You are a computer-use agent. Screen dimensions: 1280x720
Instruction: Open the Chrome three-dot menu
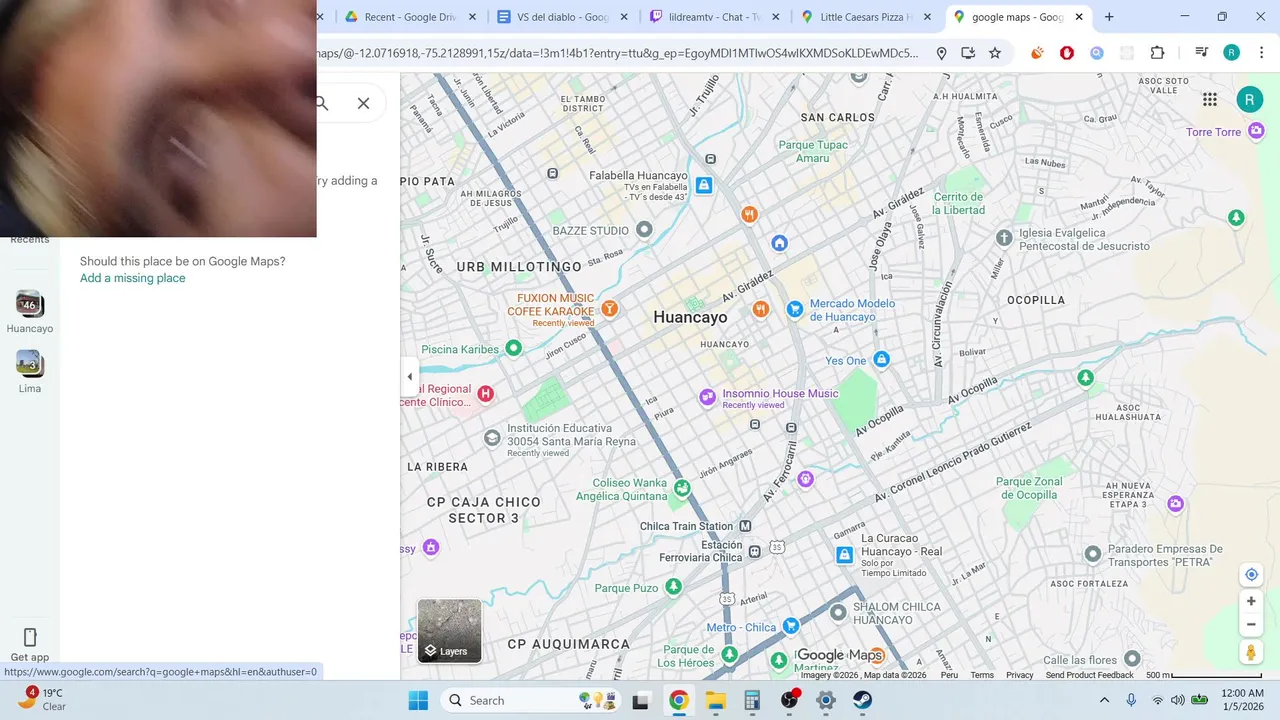(1261, 53)
